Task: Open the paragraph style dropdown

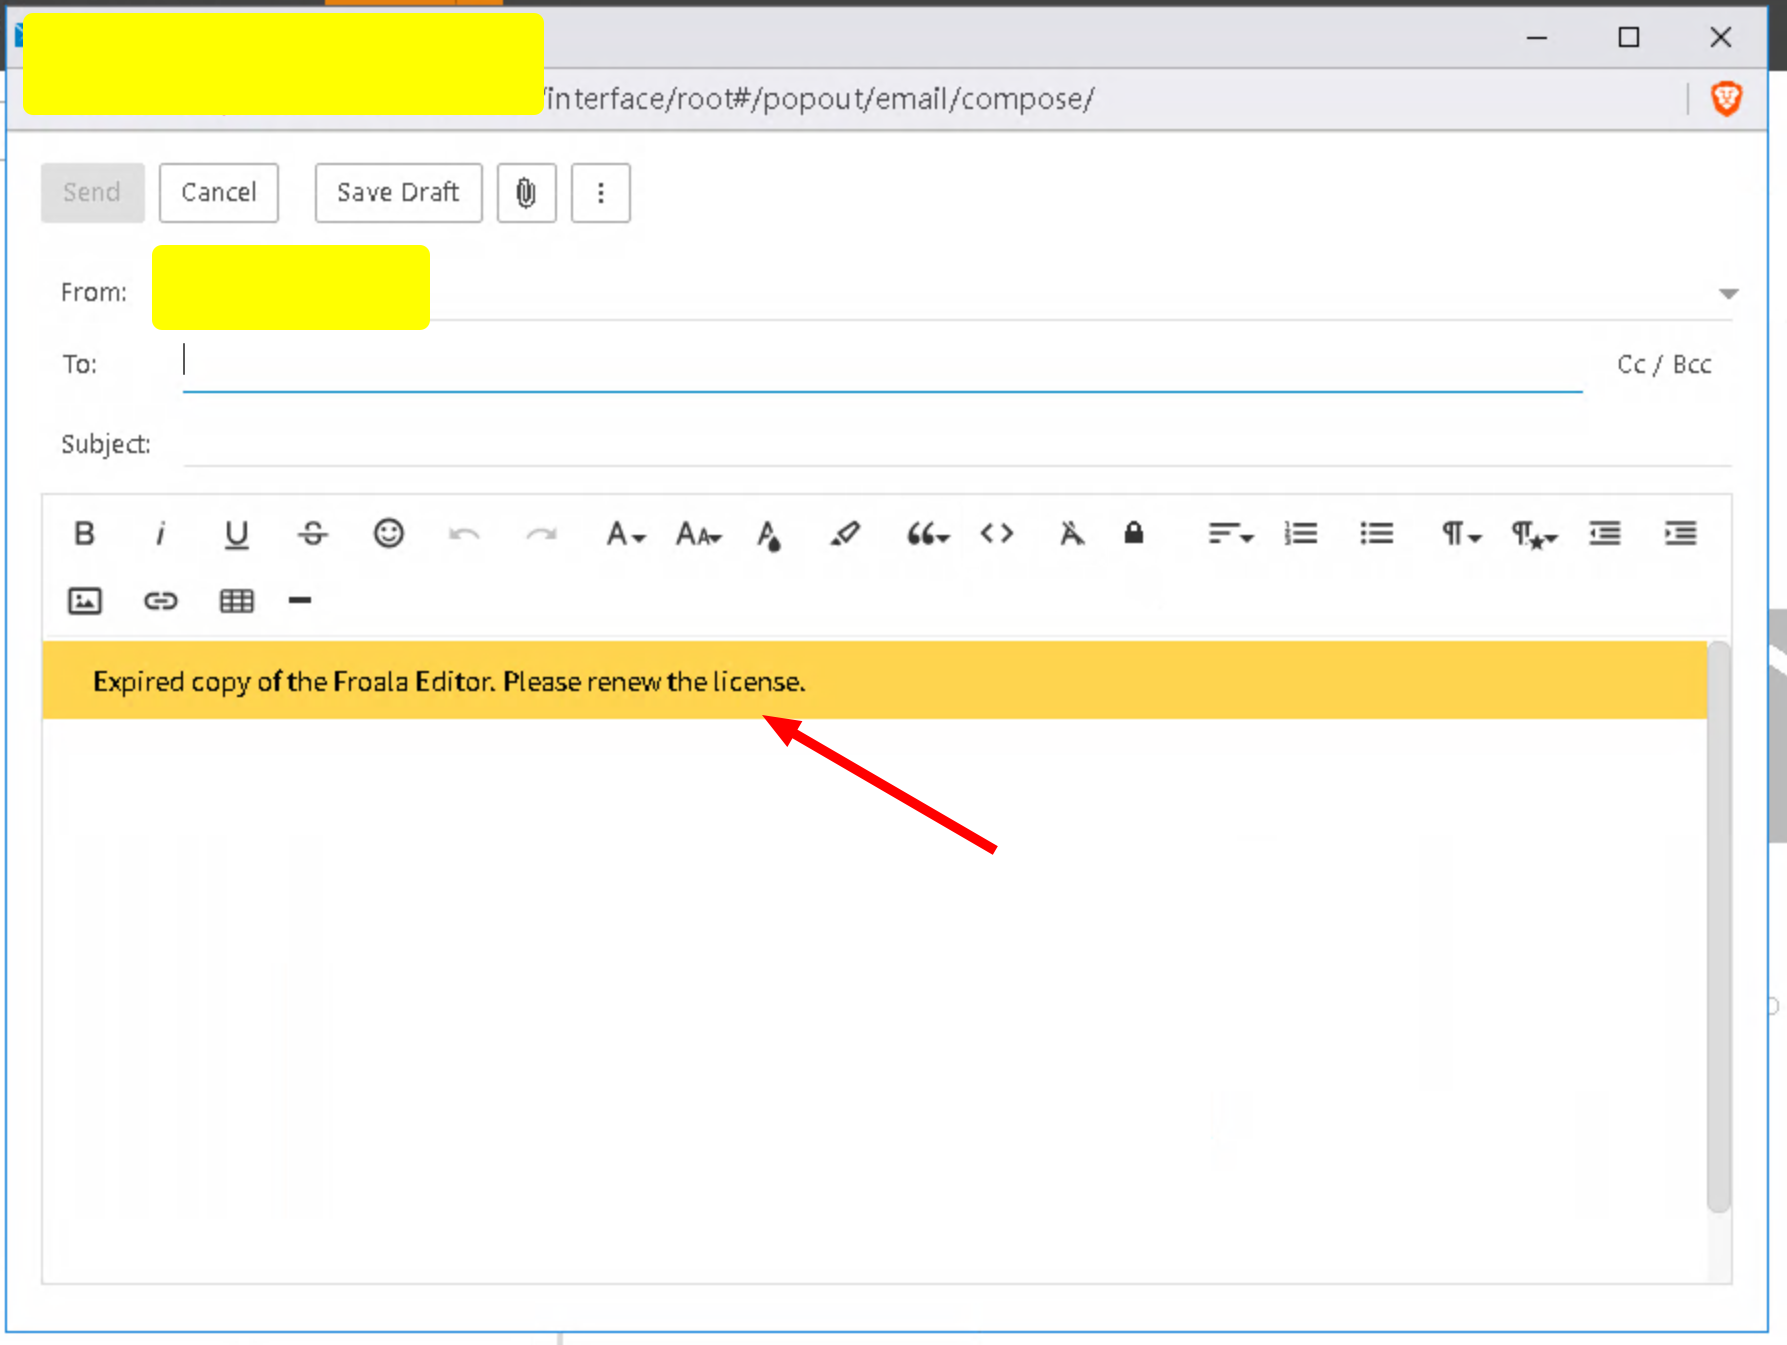Action: pos(1534,534)
